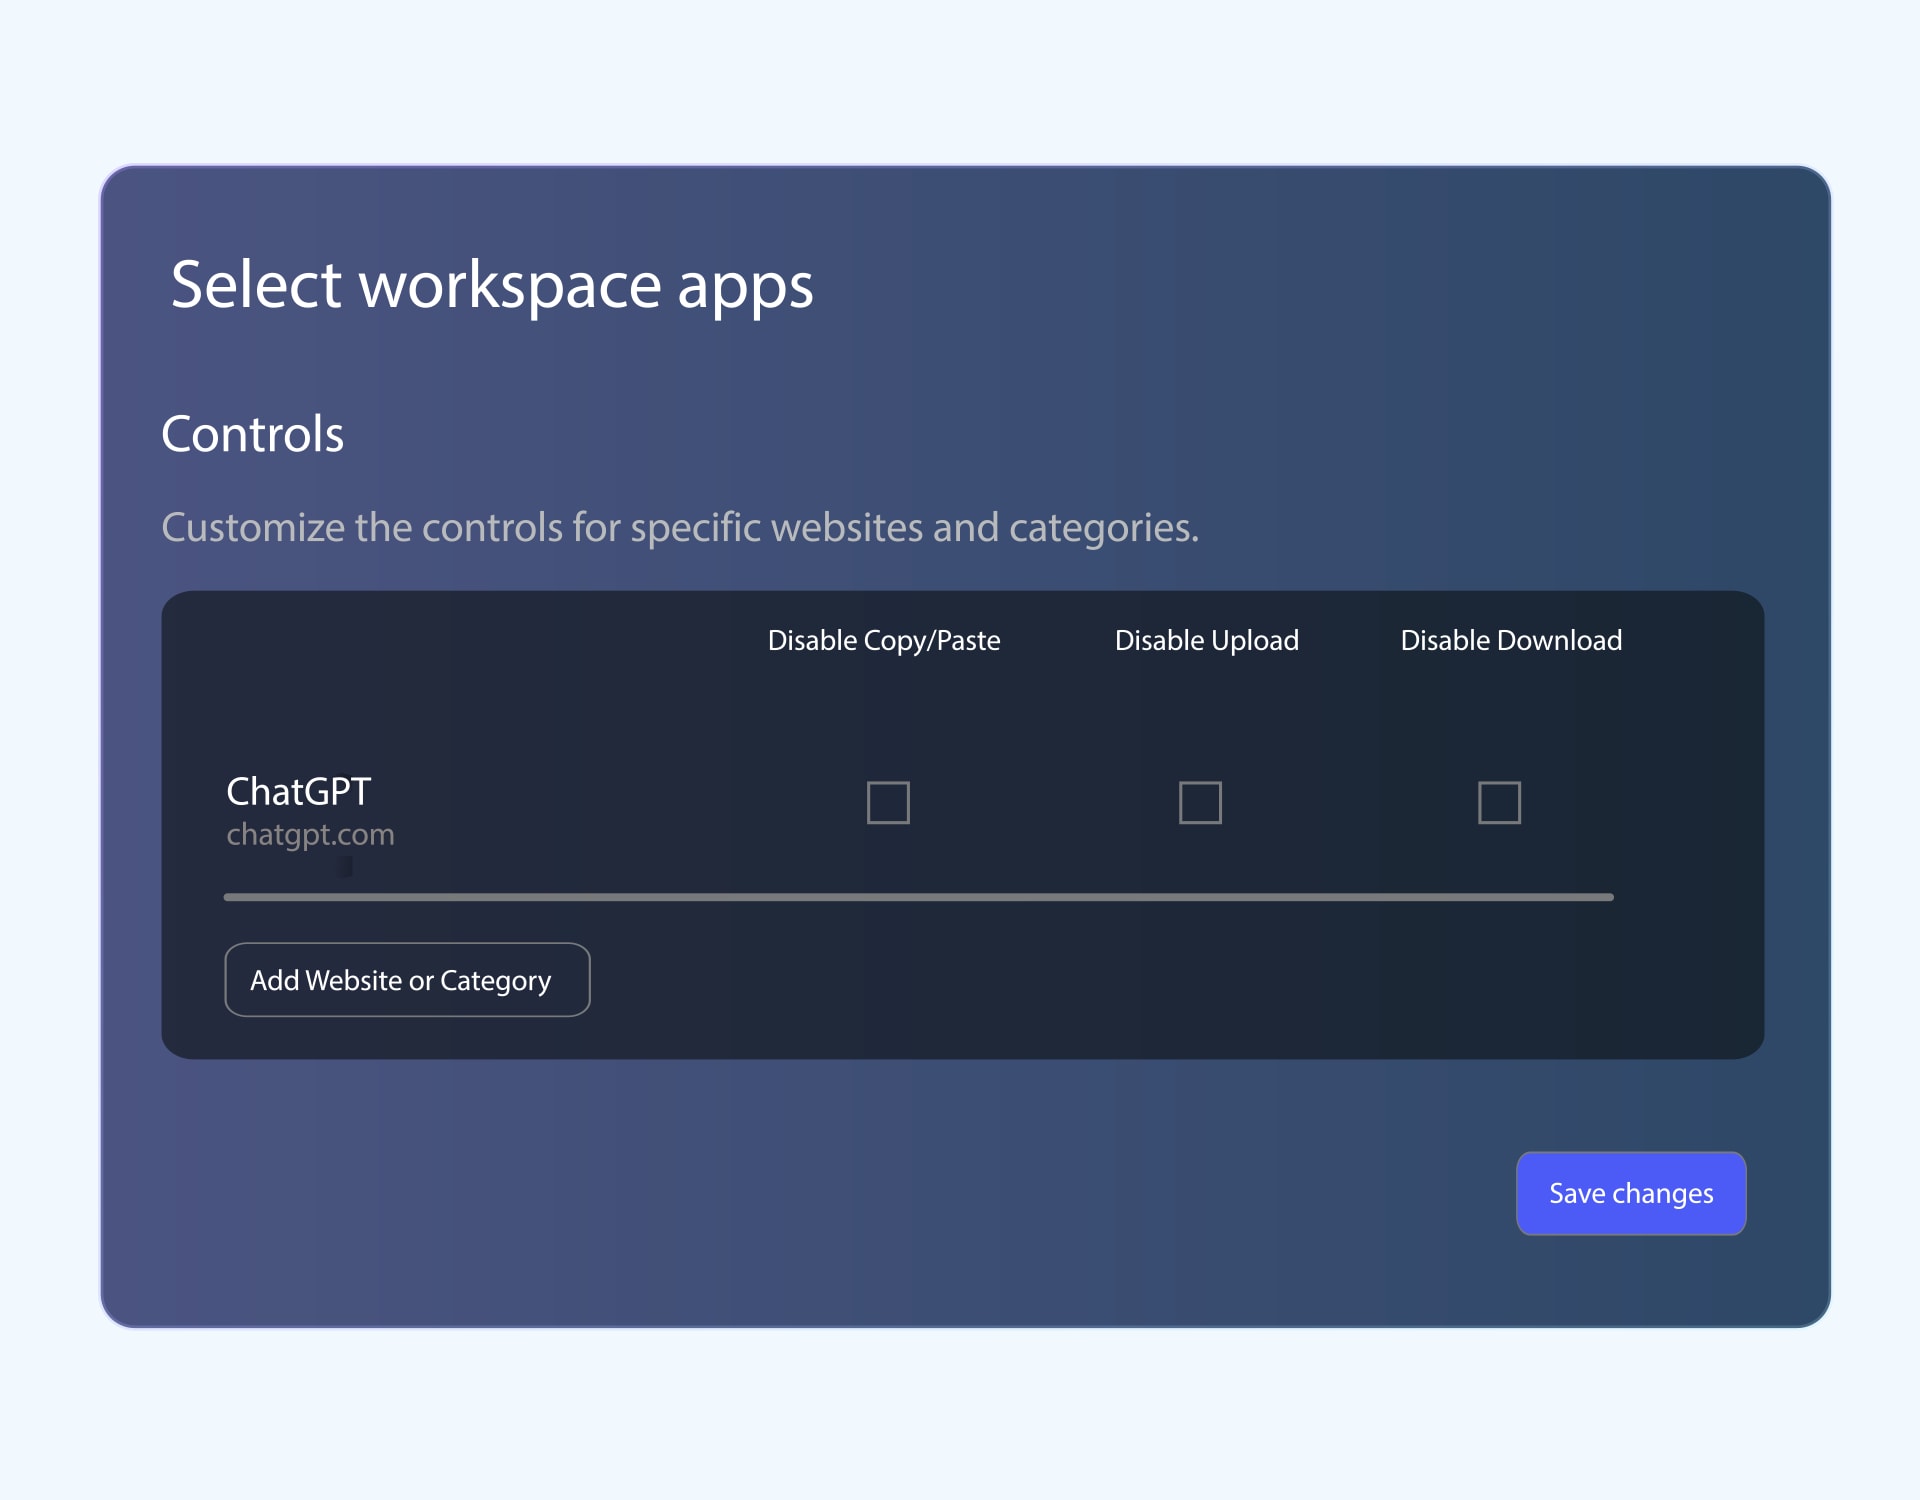The image size is (1920, 1500).
Task: Click the Controls section heading
Action: pyautogui.click(x=252, y=434)
